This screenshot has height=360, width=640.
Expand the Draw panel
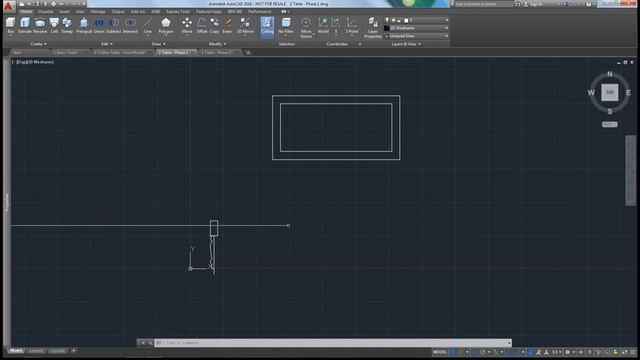[x=158, y=44]
